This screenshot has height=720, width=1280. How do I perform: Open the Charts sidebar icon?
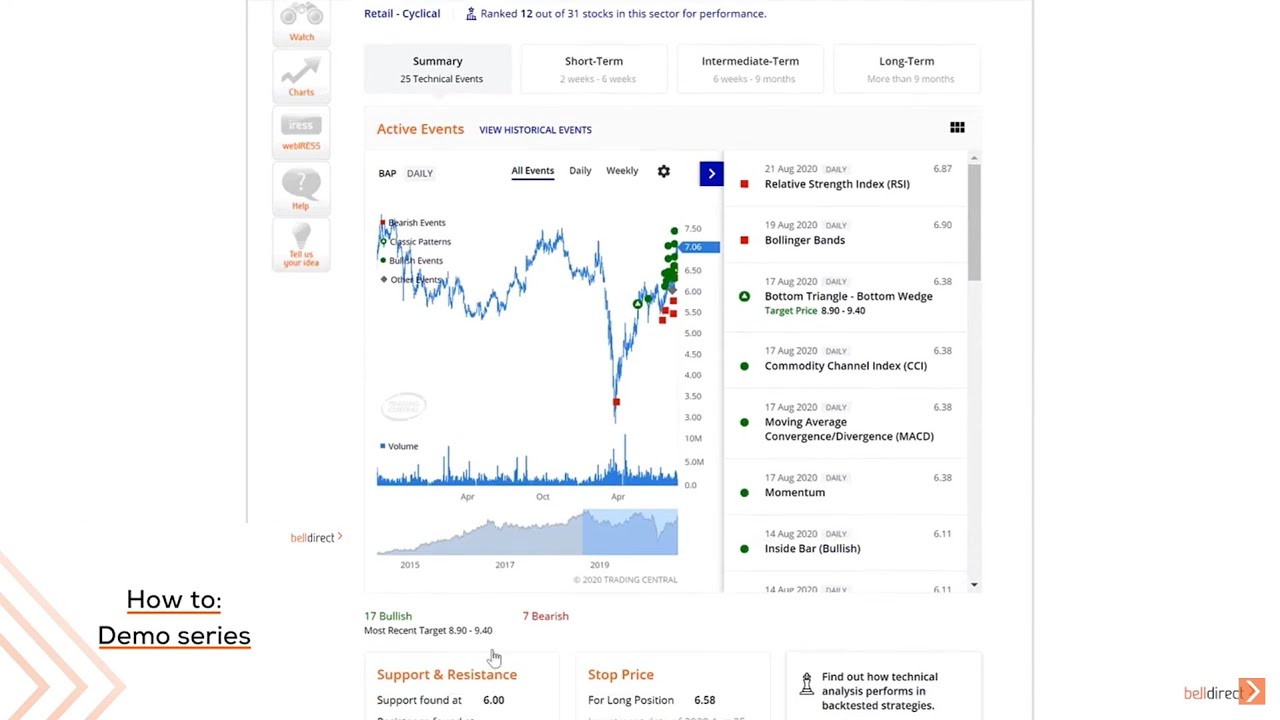[x=301, y=76]
